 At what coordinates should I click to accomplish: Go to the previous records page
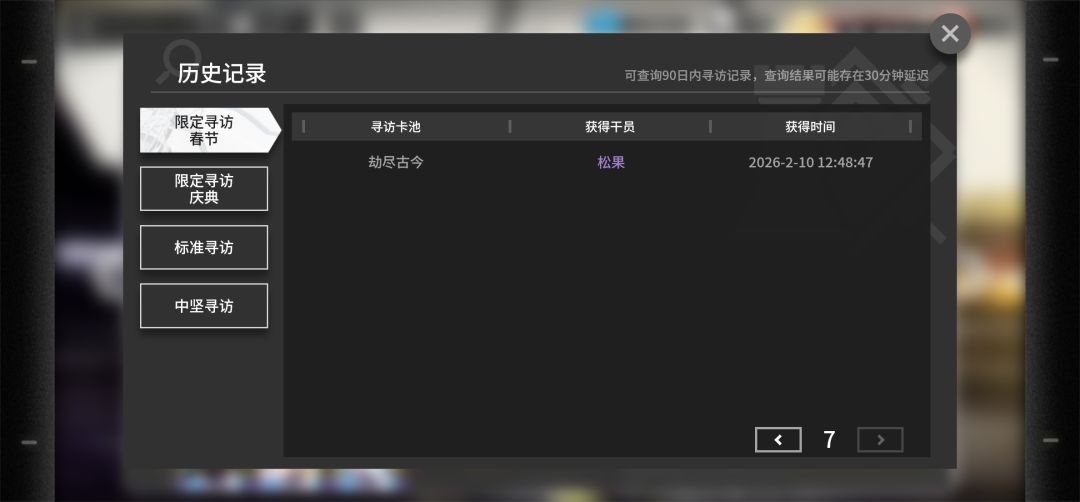pyautogui.click(x=778, y=440)
